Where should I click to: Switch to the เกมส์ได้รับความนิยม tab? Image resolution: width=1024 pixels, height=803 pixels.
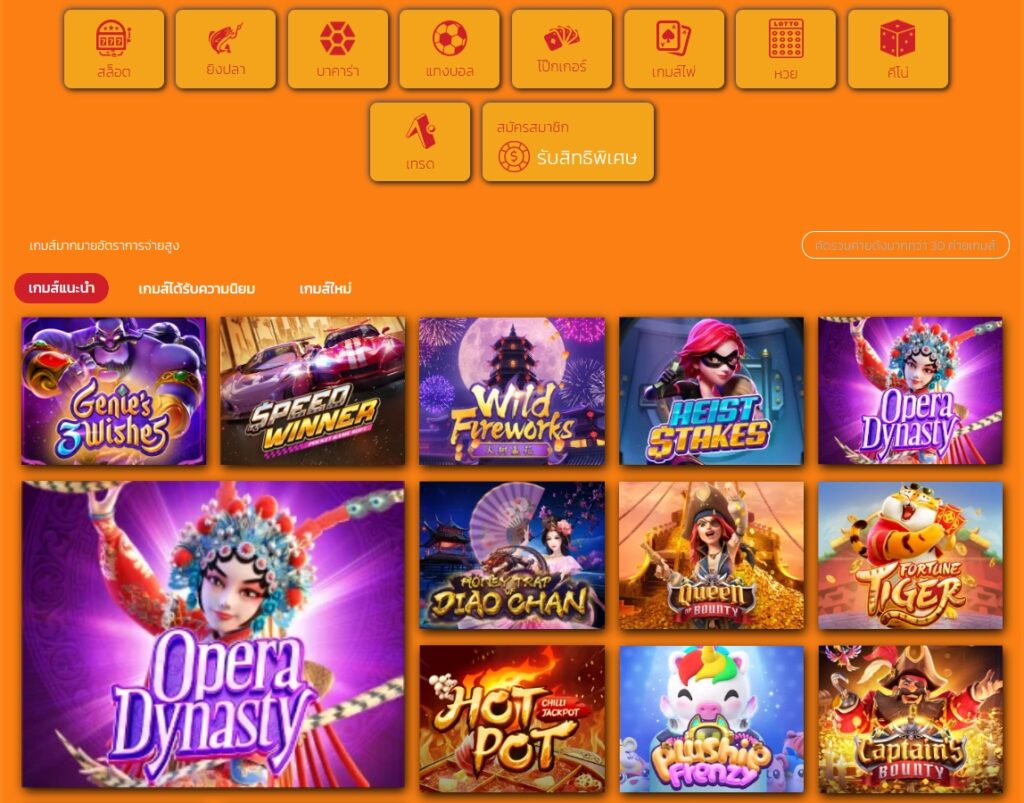[197, 289]
